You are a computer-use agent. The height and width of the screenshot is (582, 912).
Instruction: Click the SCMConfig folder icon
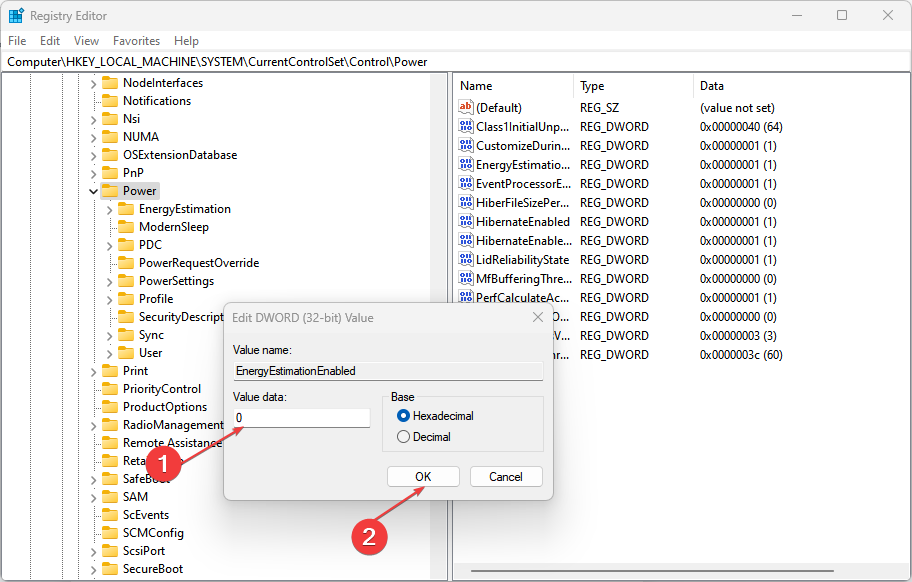(110, 533)
